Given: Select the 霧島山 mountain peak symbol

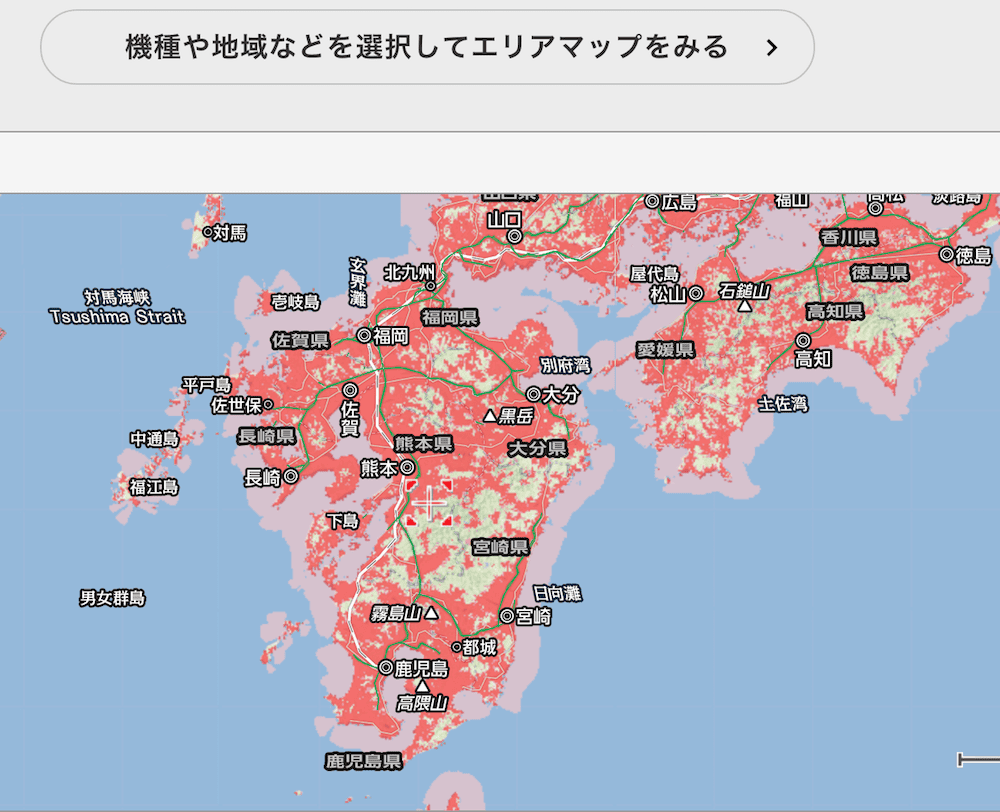Looking at the screenshot, I should 431,614.
